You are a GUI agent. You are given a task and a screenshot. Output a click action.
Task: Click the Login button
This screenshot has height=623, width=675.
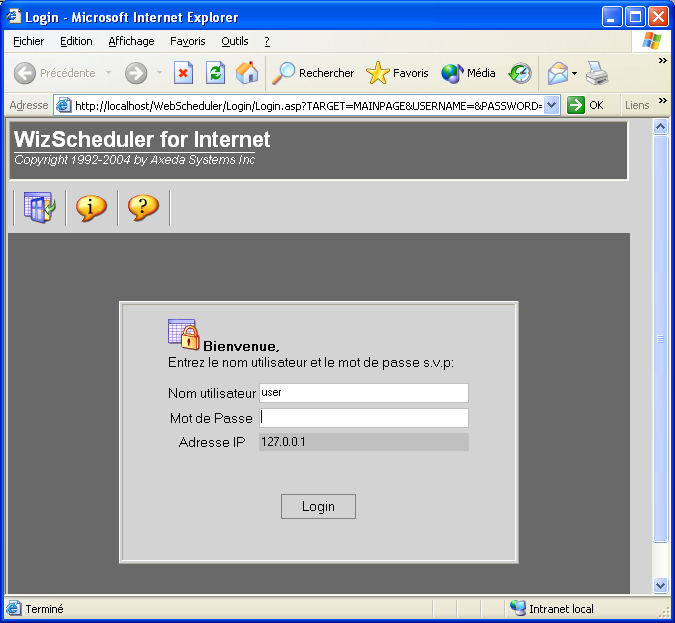[x=318, y=506]
